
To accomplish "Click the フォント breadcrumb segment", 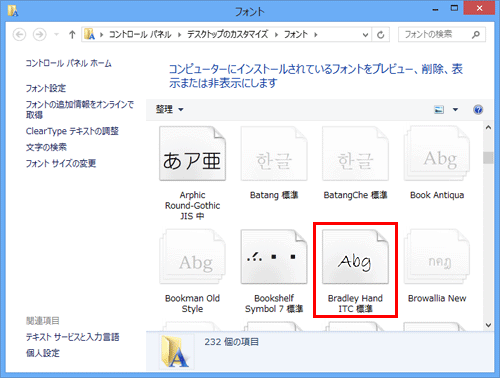I will point(296,34).
